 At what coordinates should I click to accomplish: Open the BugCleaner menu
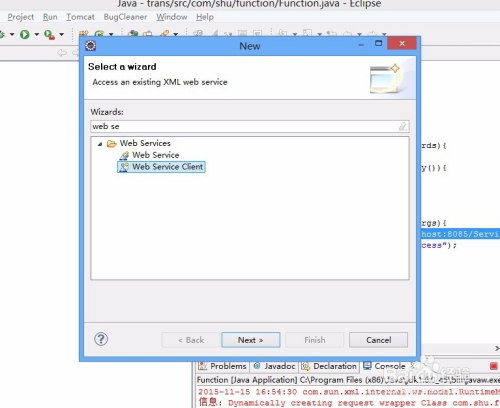pyautogui.click(x=125, y=17)
